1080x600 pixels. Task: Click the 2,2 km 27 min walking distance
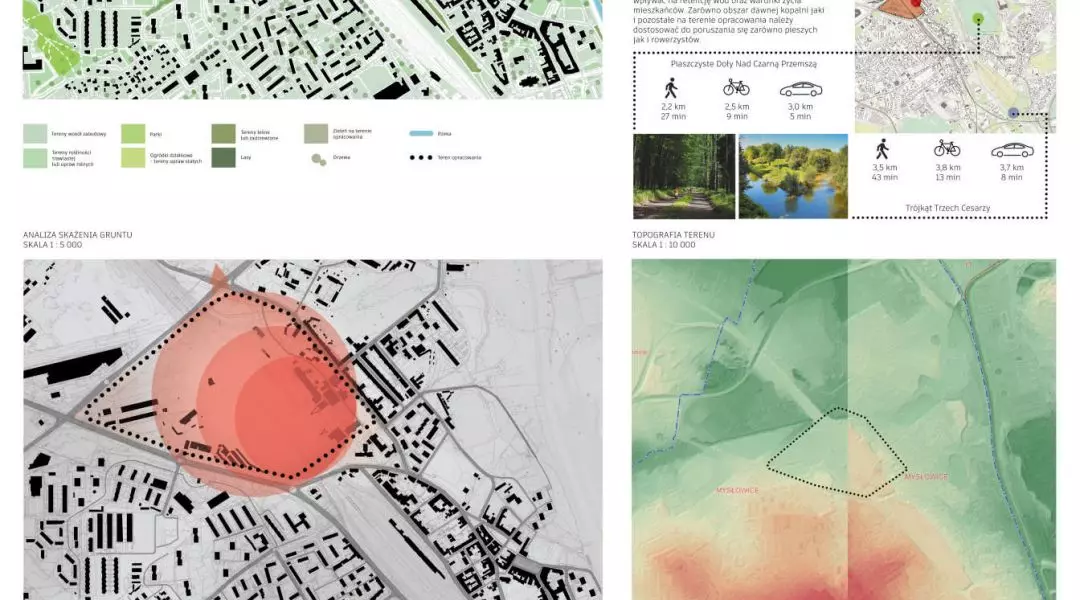(x=673, y=112)
